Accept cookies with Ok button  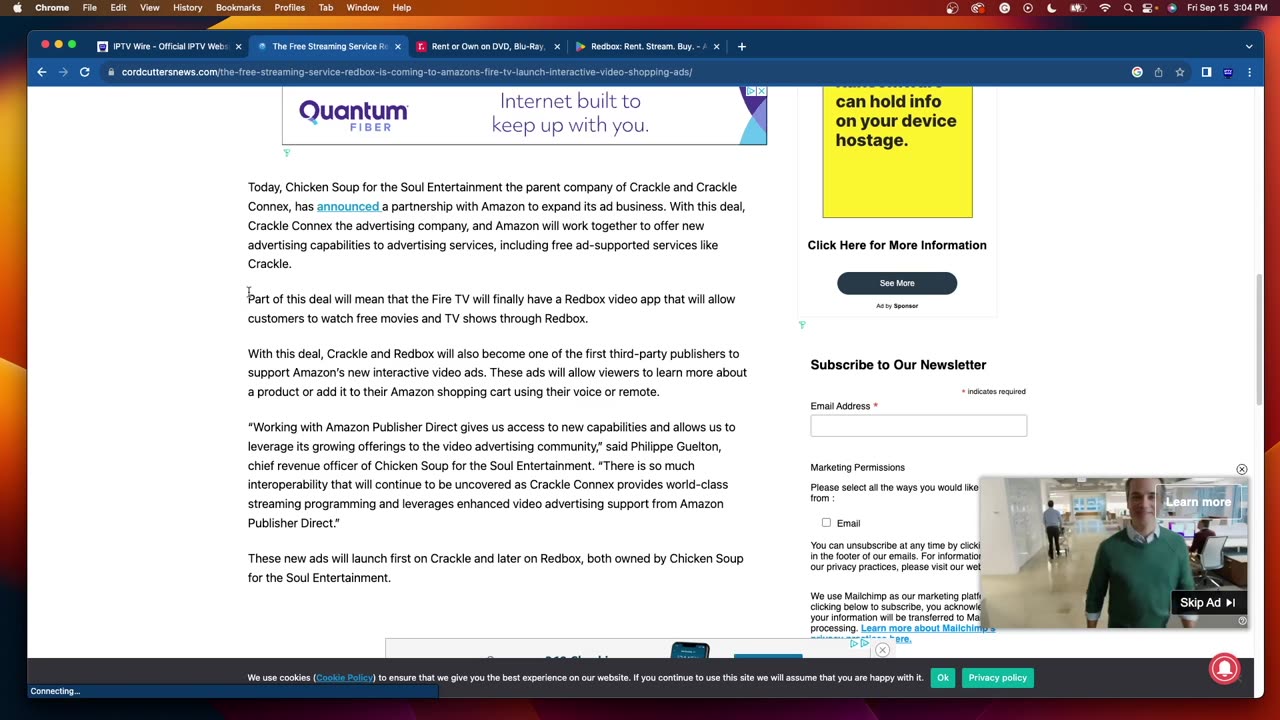(x=942, y=678)
